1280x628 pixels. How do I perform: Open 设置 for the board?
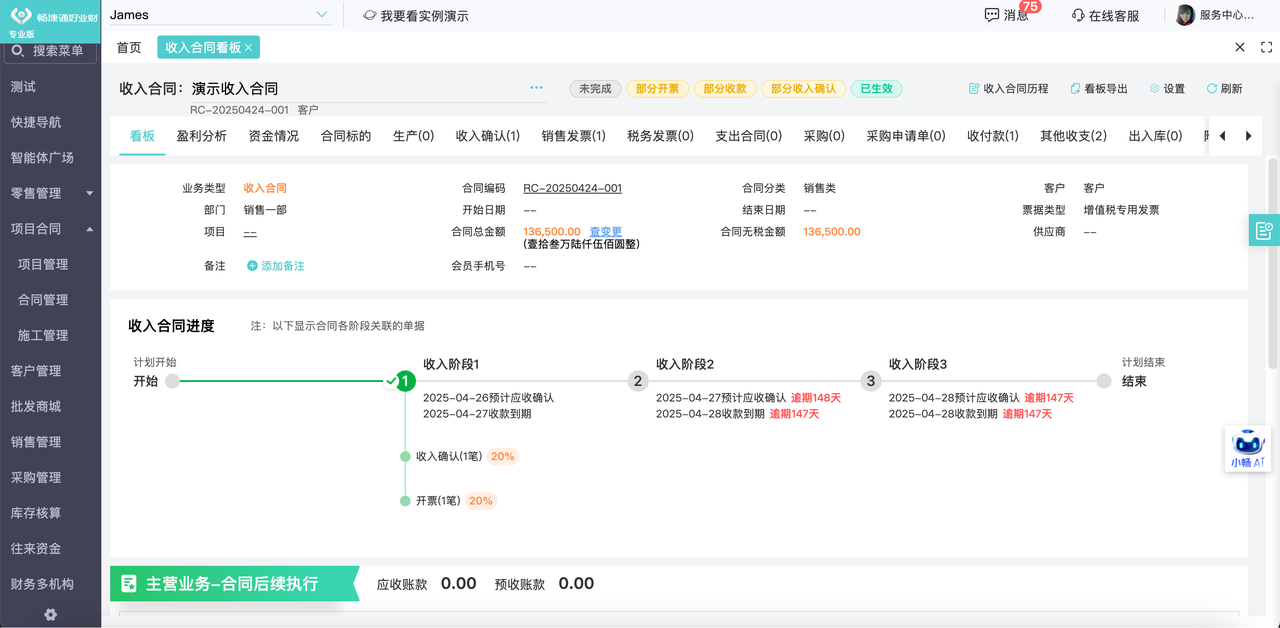click(1167, 89)
